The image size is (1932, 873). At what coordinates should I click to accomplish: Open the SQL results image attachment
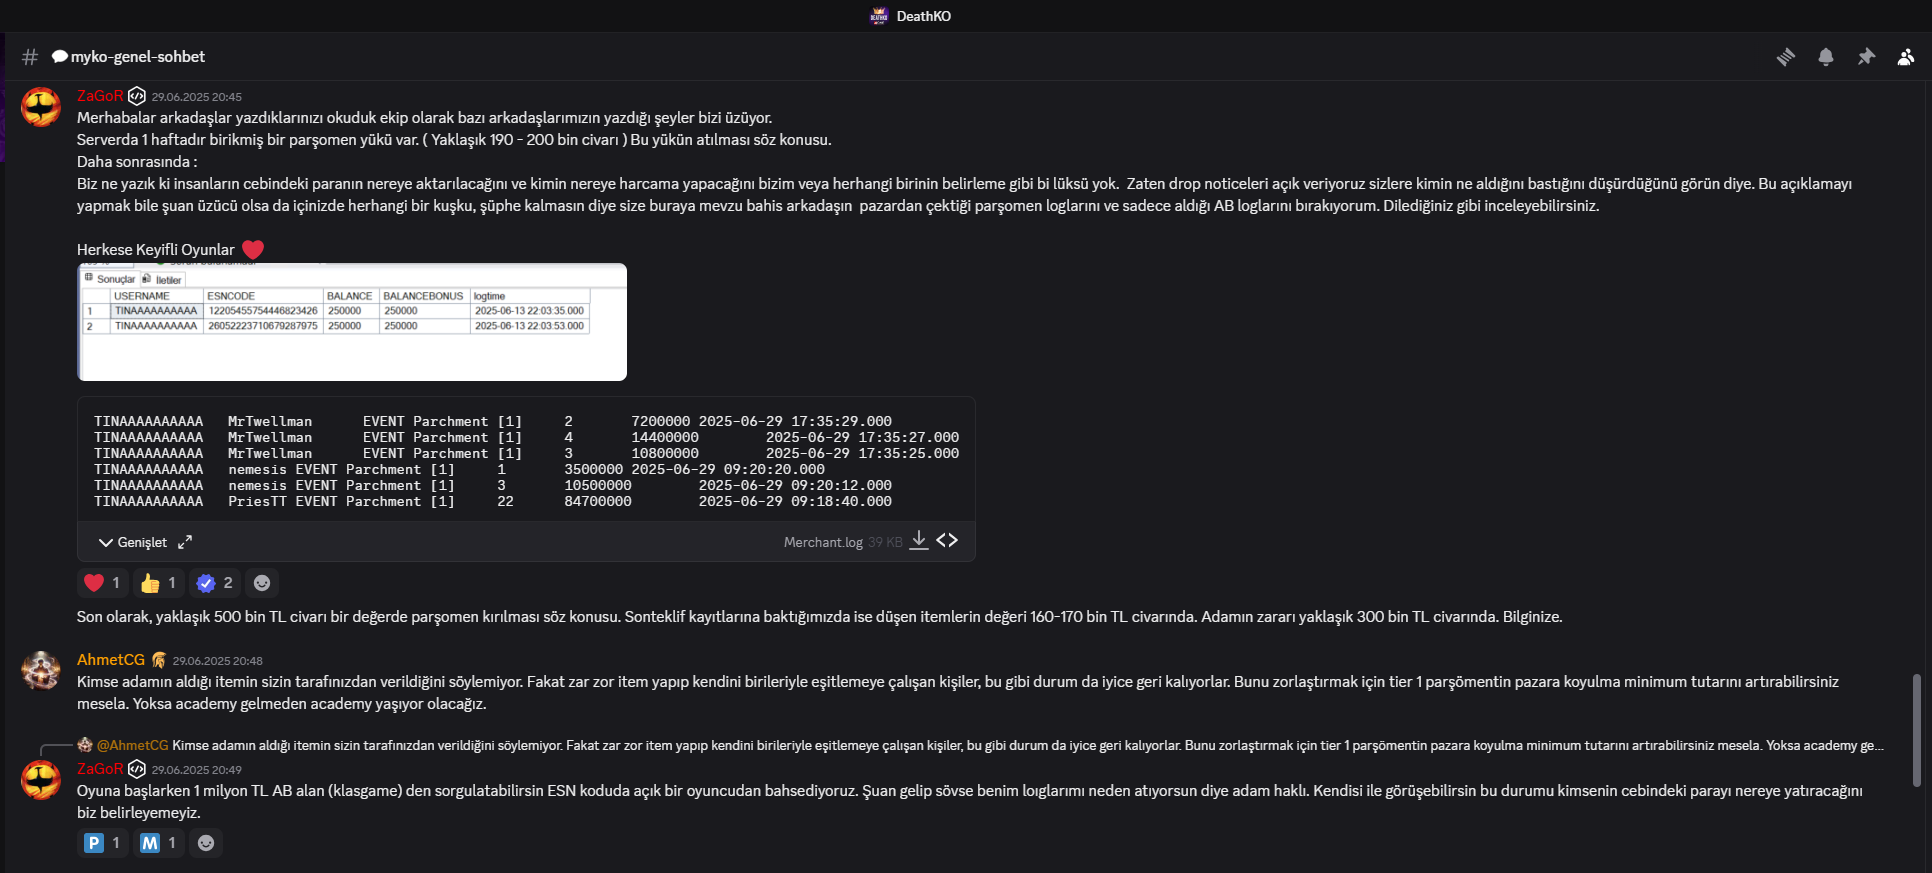(352, 322)
